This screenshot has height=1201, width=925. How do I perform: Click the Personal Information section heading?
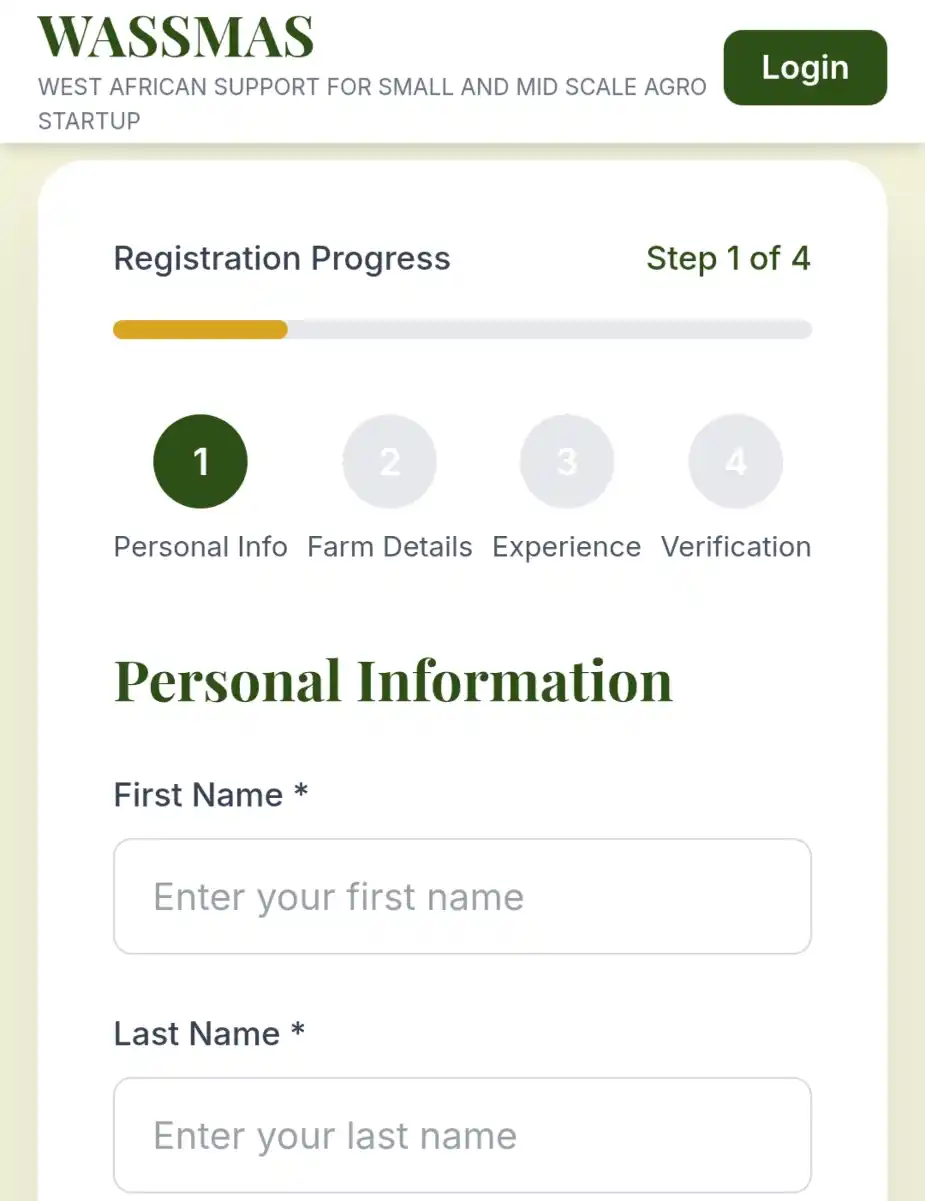(393, 681)
